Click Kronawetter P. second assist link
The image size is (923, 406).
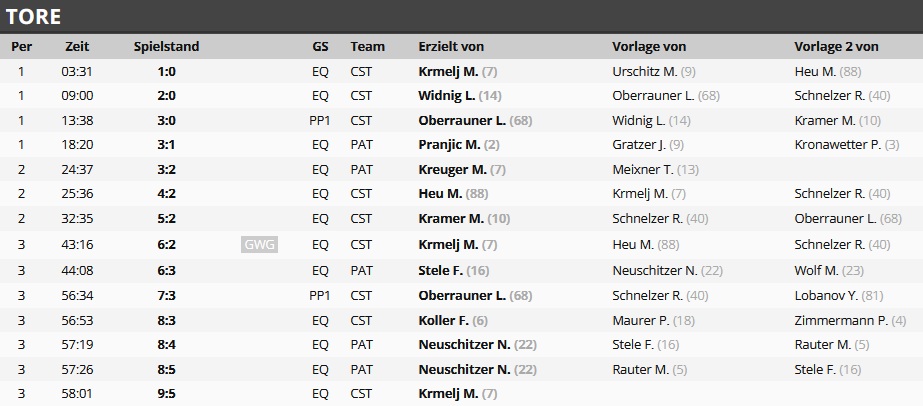pyautogui.click(x=838, y=145)
